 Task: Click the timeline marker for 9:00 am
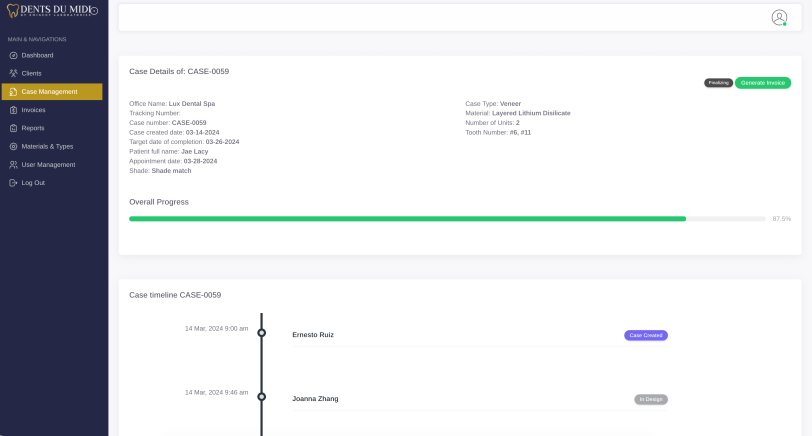262,333
